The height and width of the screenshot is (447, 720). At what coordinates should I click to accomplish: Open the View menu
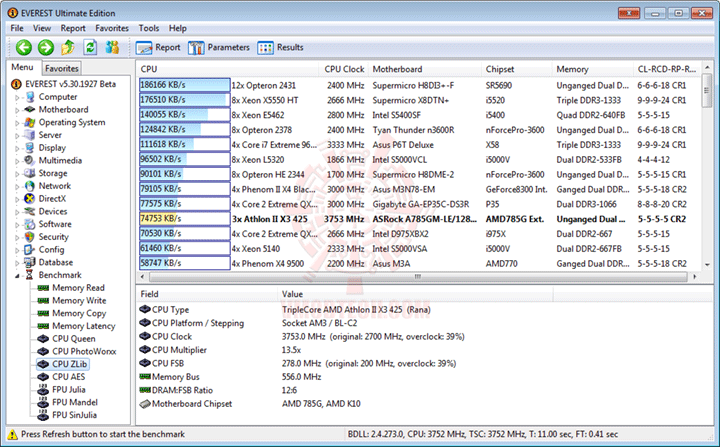click(x=42, y=28)
